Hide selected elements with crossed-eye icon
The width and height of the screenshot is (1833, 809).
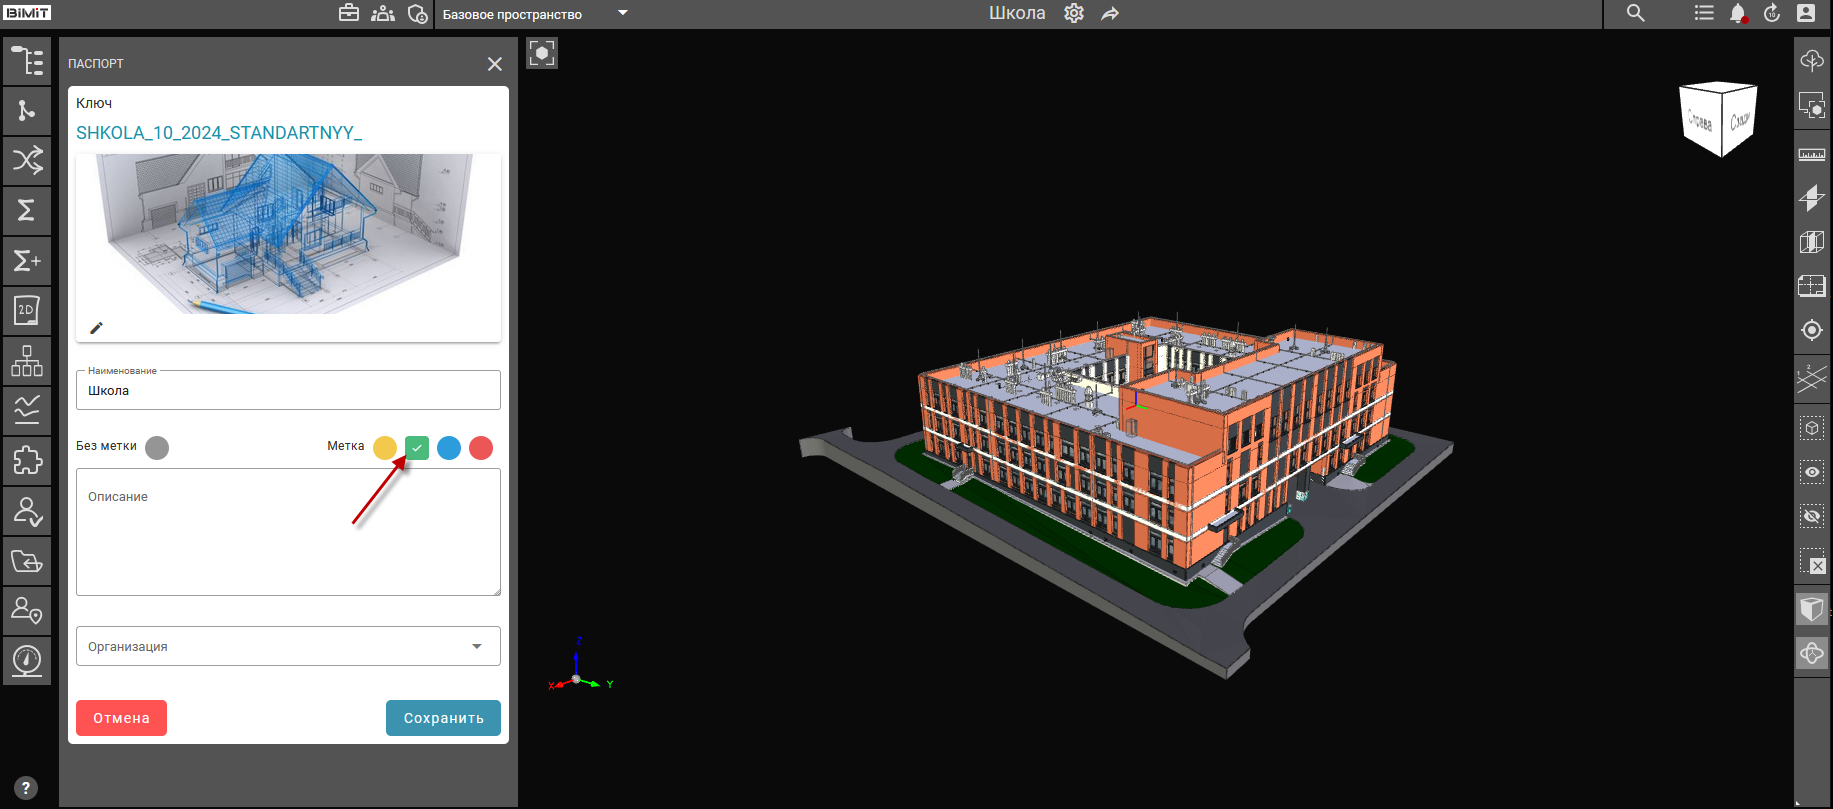[x=1811, y=516]
